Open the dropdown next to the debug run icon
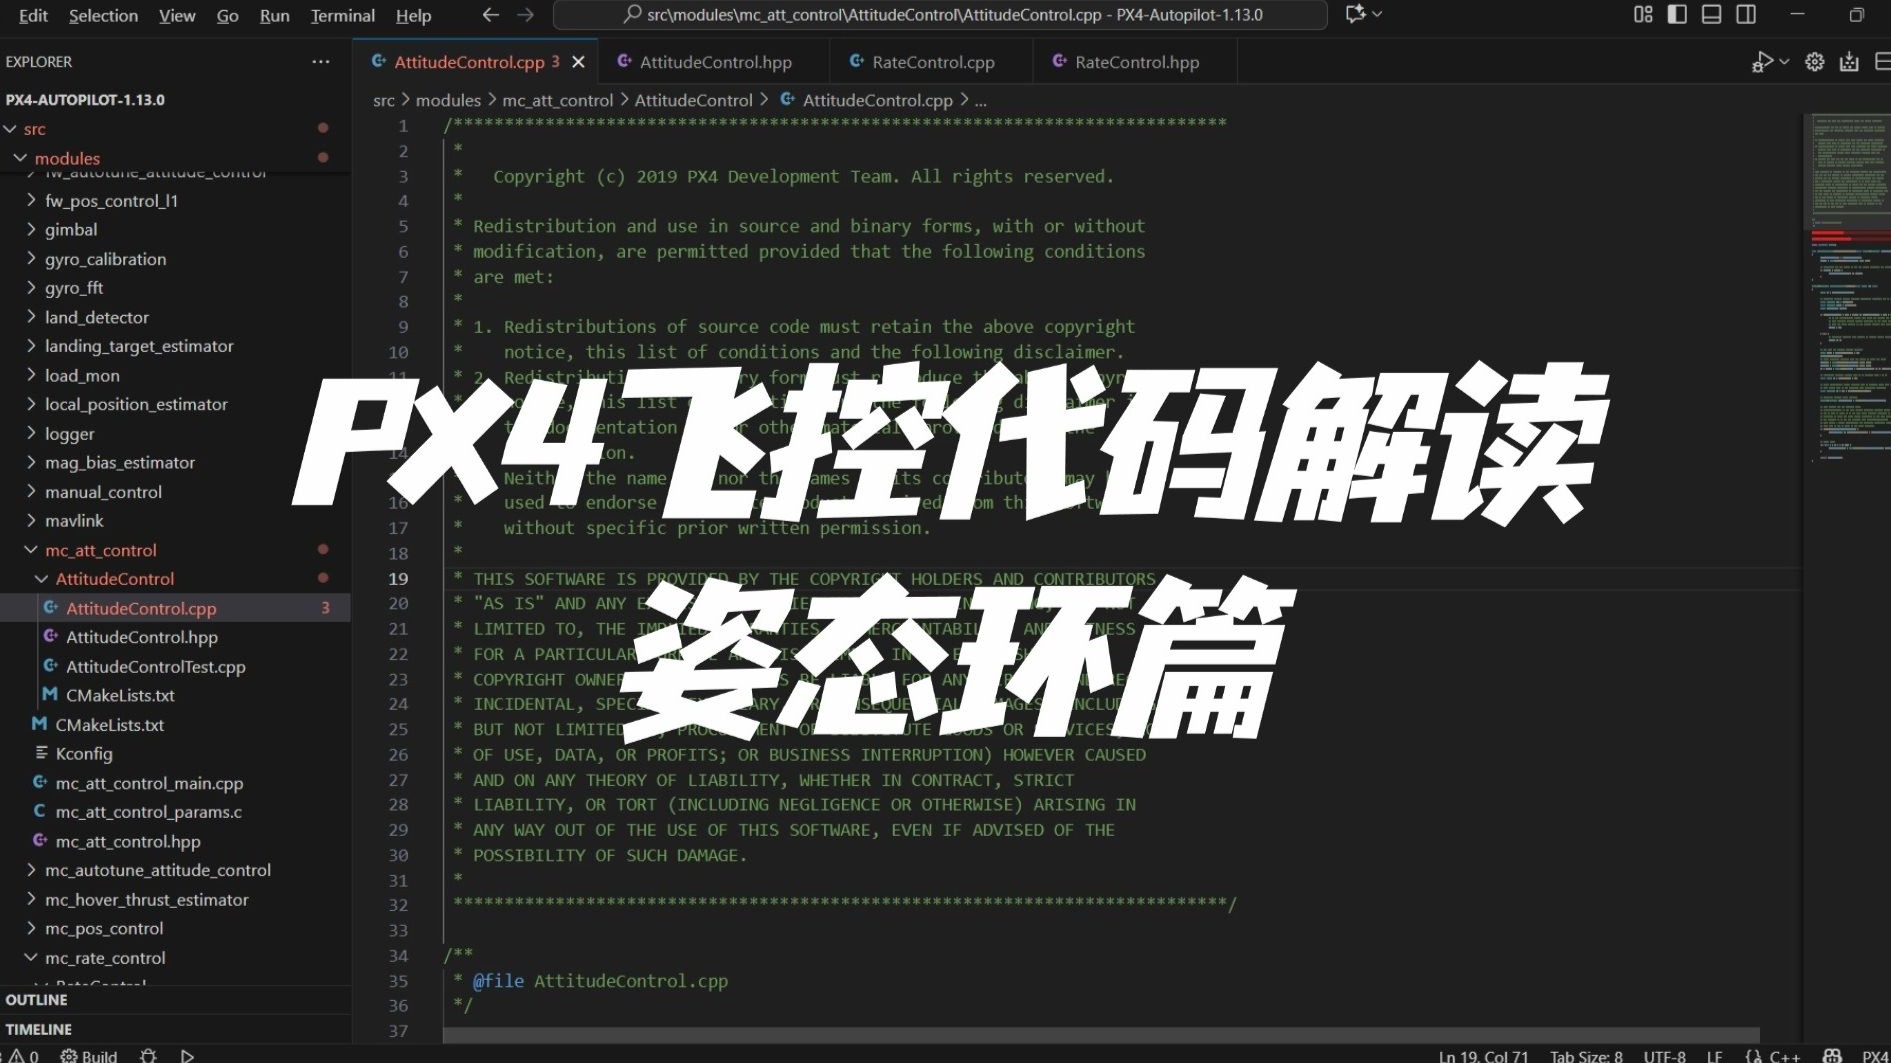The width and height of the screenshot is (1891, 1063). 1784,62
